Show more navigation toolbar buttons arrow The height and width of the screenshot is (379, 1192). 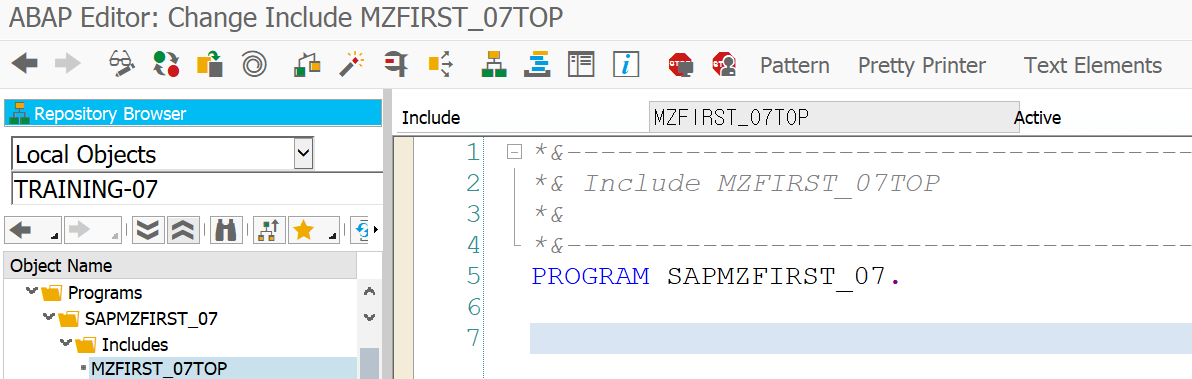pyautogui.click(x=376, y=230)
